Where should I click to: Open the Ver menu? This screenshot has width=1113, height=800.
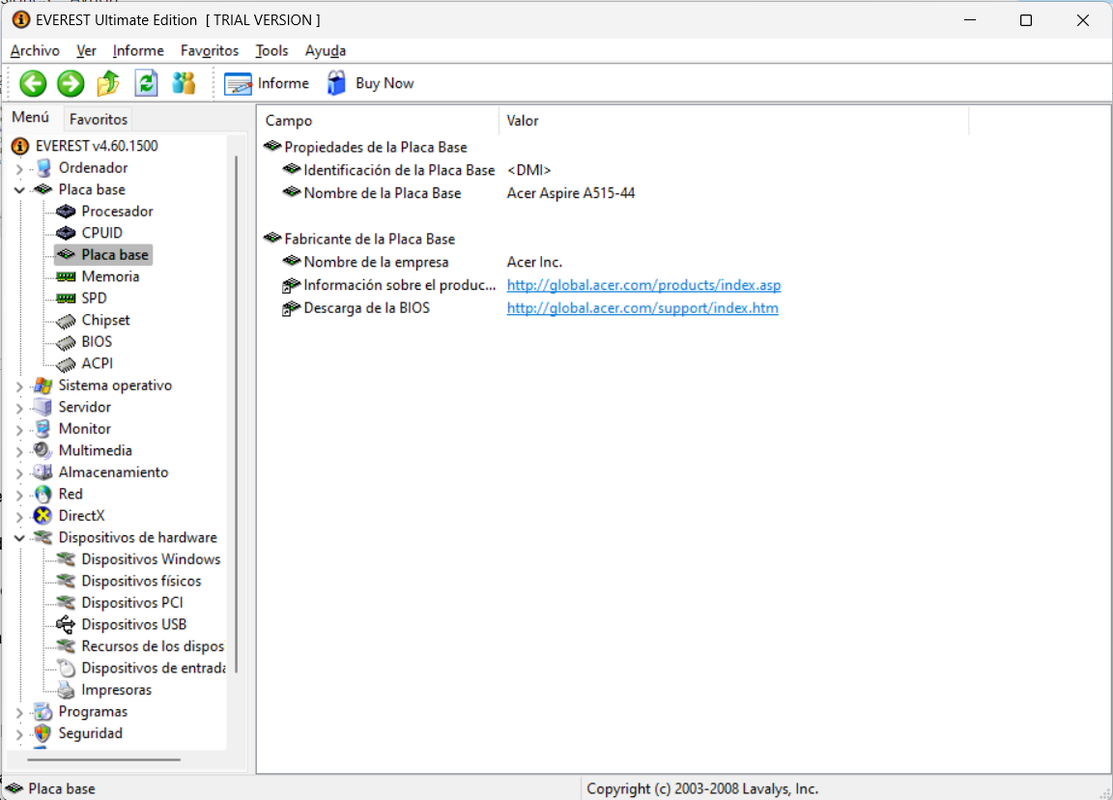pos(86,51)
